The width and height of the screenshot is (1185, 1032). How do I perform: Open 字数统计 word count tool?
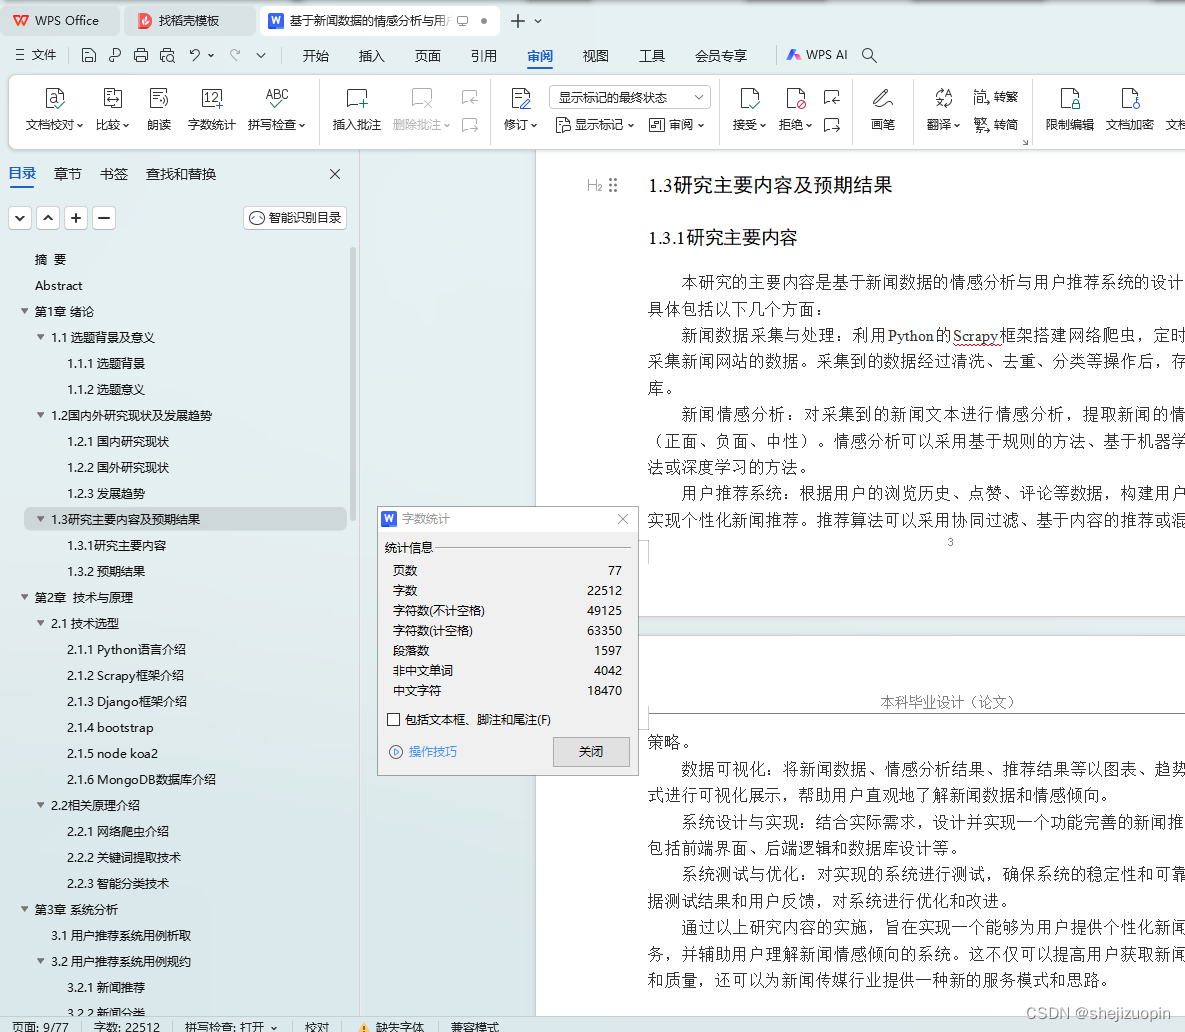pos(212,110)
